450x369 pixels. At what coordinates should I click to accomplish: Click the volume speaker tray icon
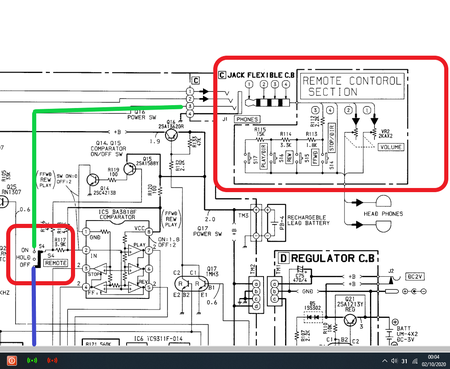click(x=394, y=361)
